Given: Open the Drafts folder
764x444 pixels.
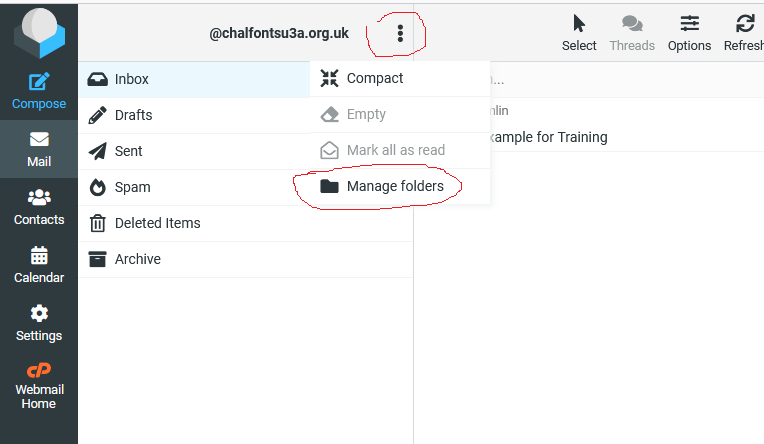Looking at the screenshot, I should coord(133,115).
